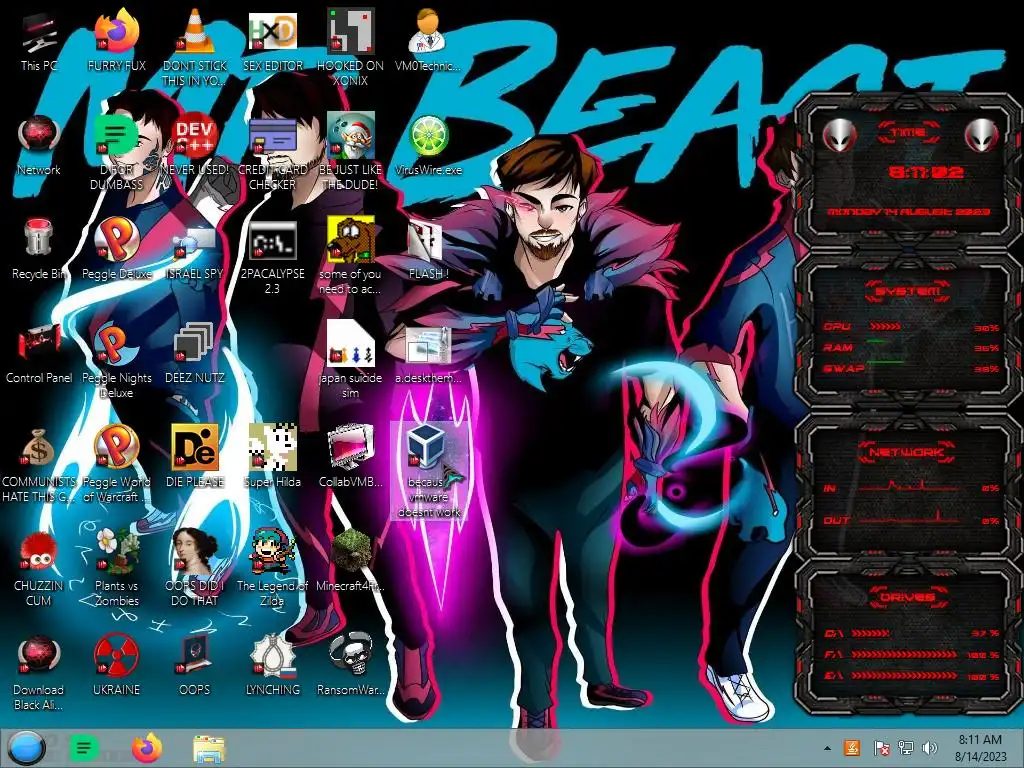
Task: Open File Explorer from the taskbar
Action: 209,749
